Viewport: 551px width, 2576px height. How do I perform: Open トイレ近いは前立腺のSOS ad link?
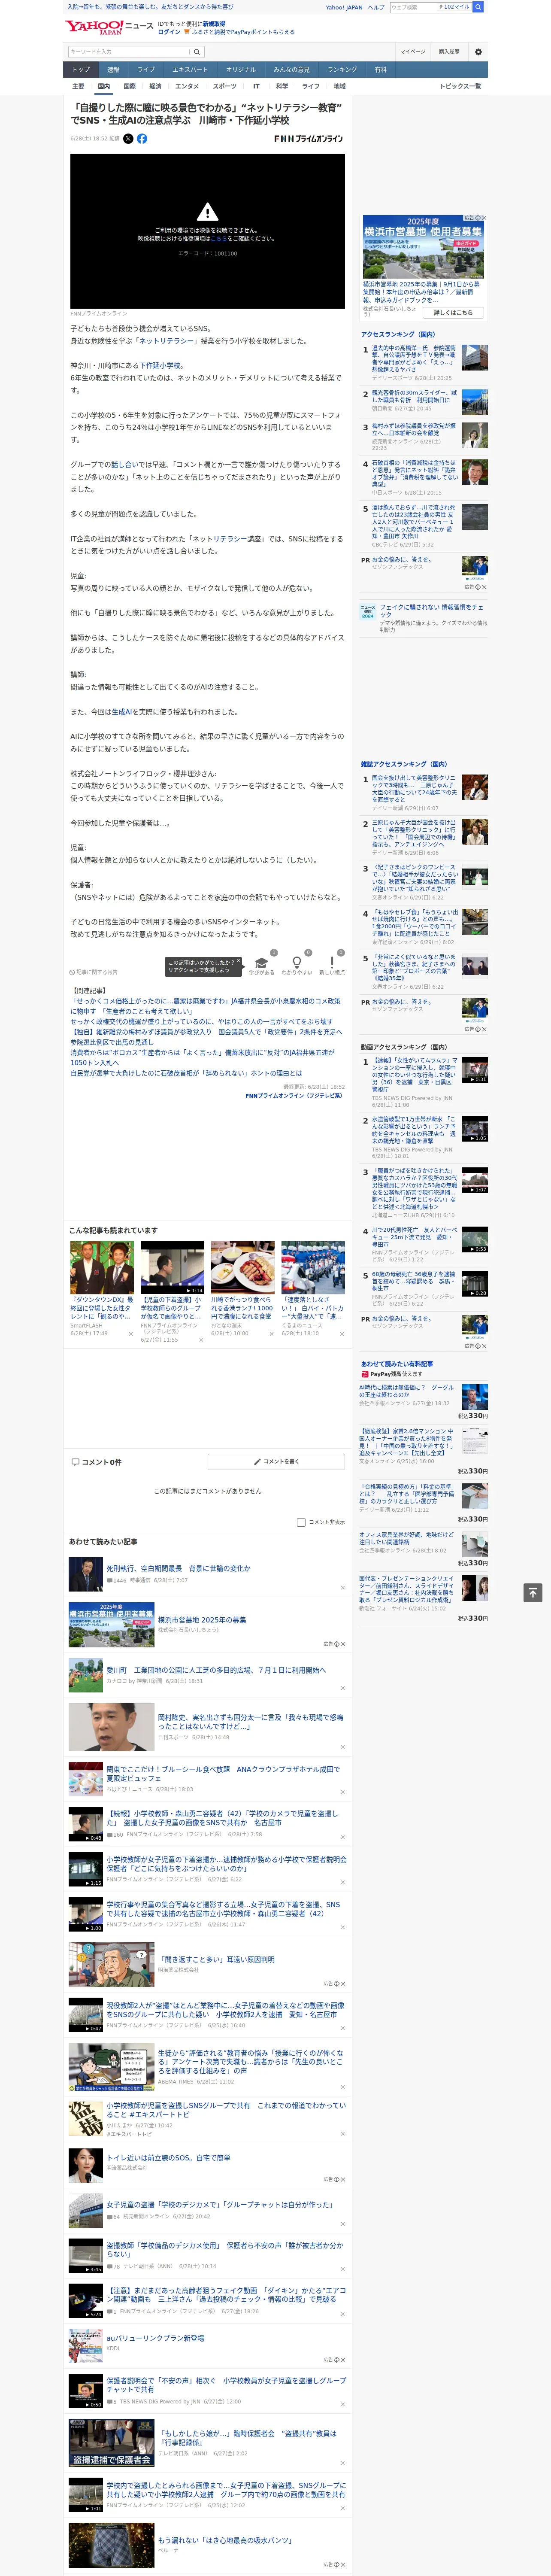click(x=168, y=2158)
